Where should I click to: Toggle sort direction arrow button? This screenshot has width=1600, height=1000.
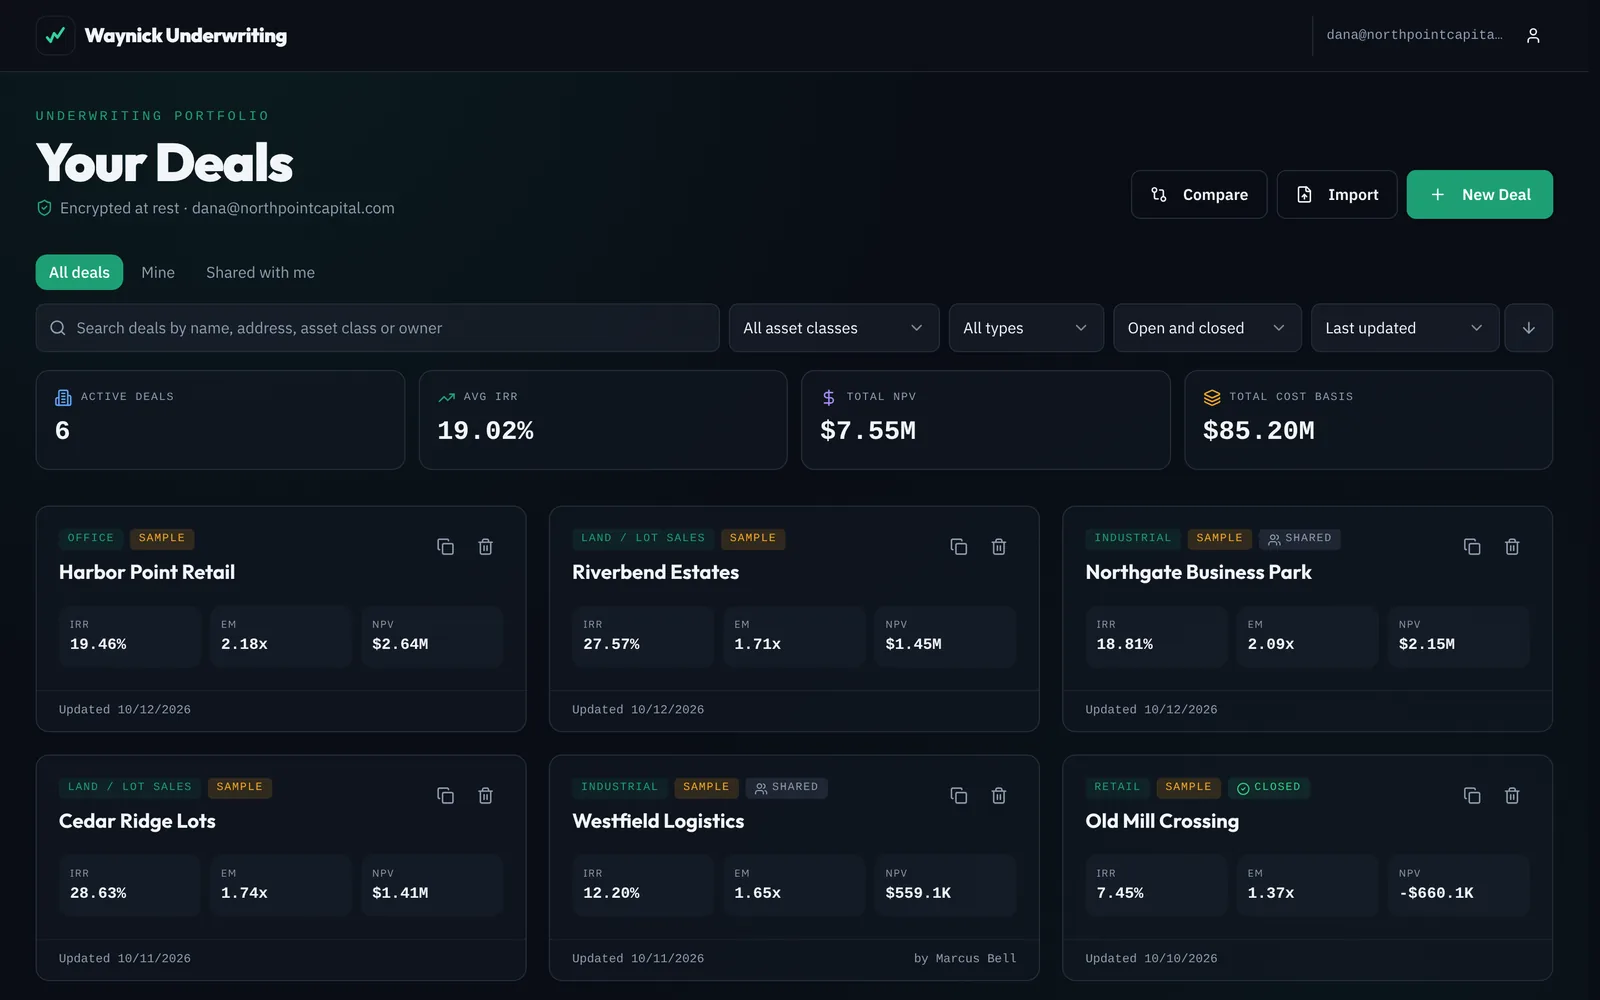pos(1529,328)
